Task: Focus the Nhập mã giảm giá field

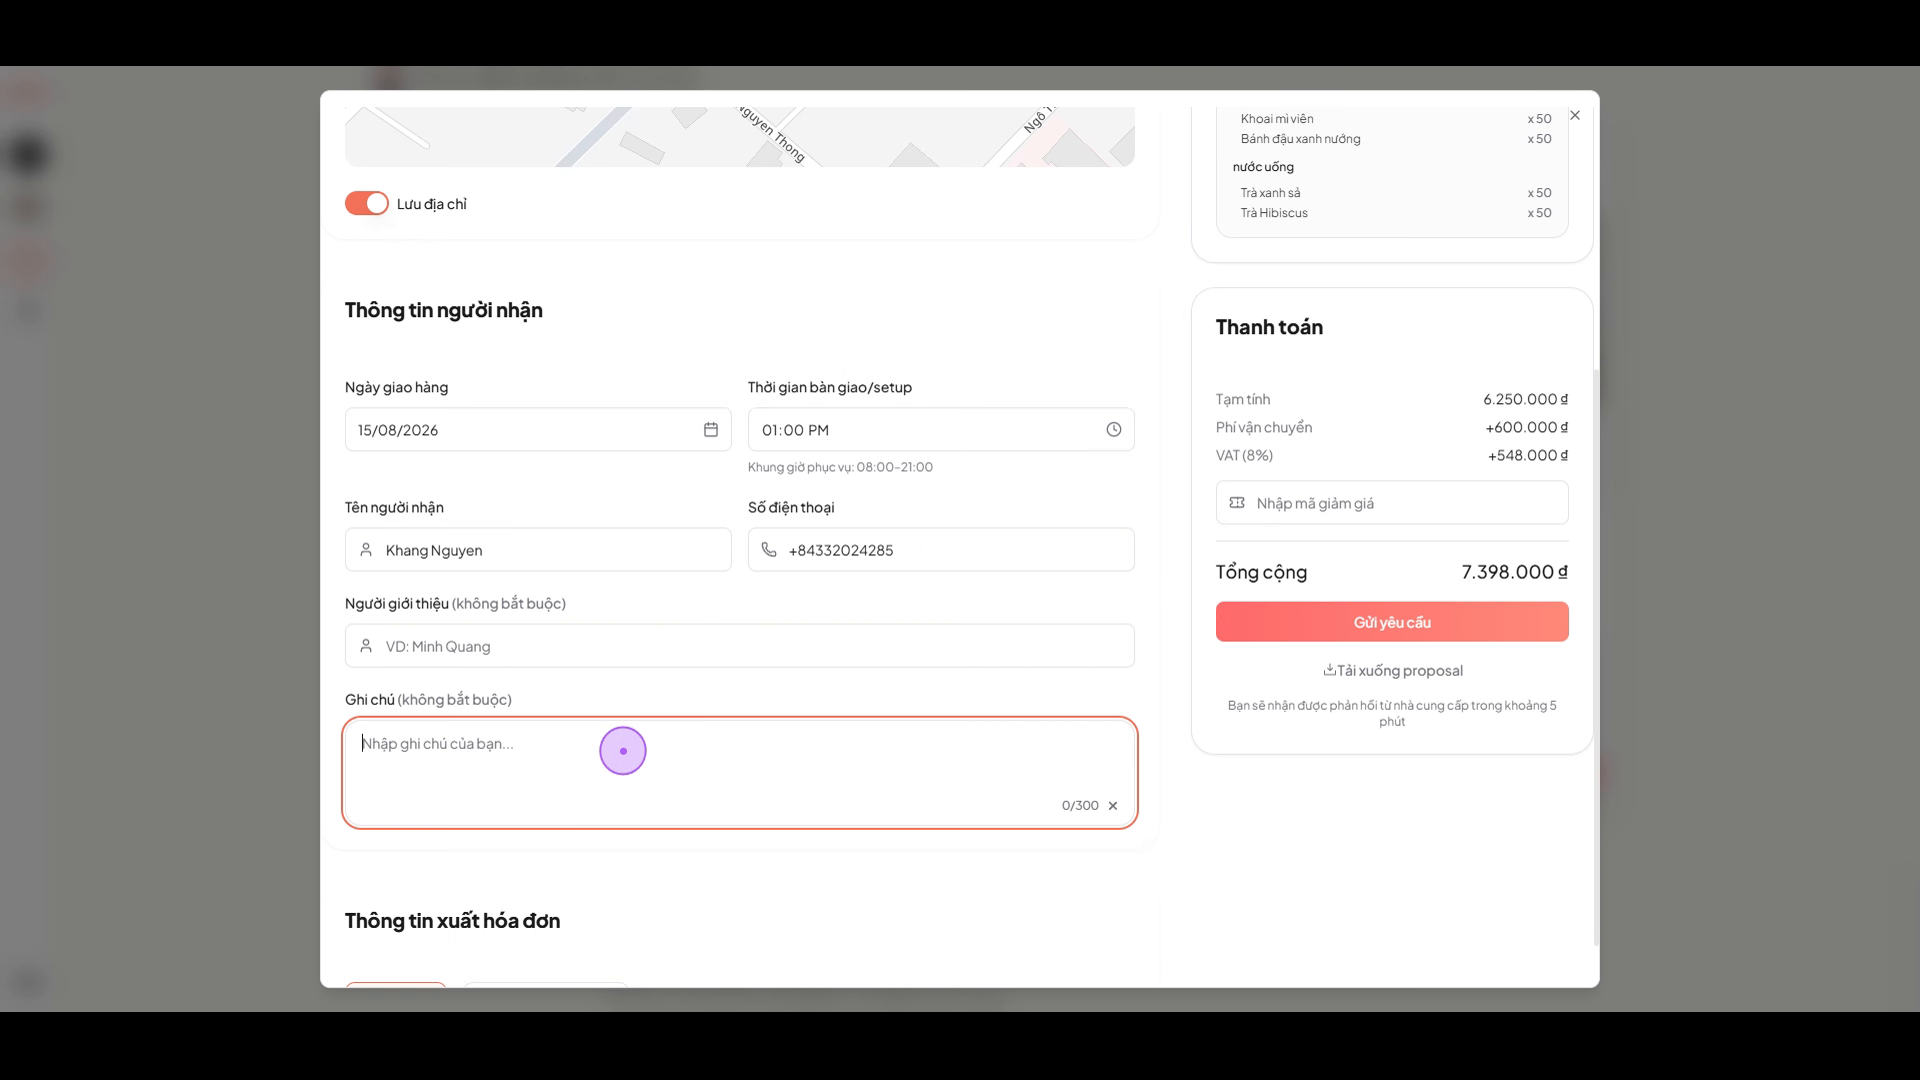Action: 1392,503
